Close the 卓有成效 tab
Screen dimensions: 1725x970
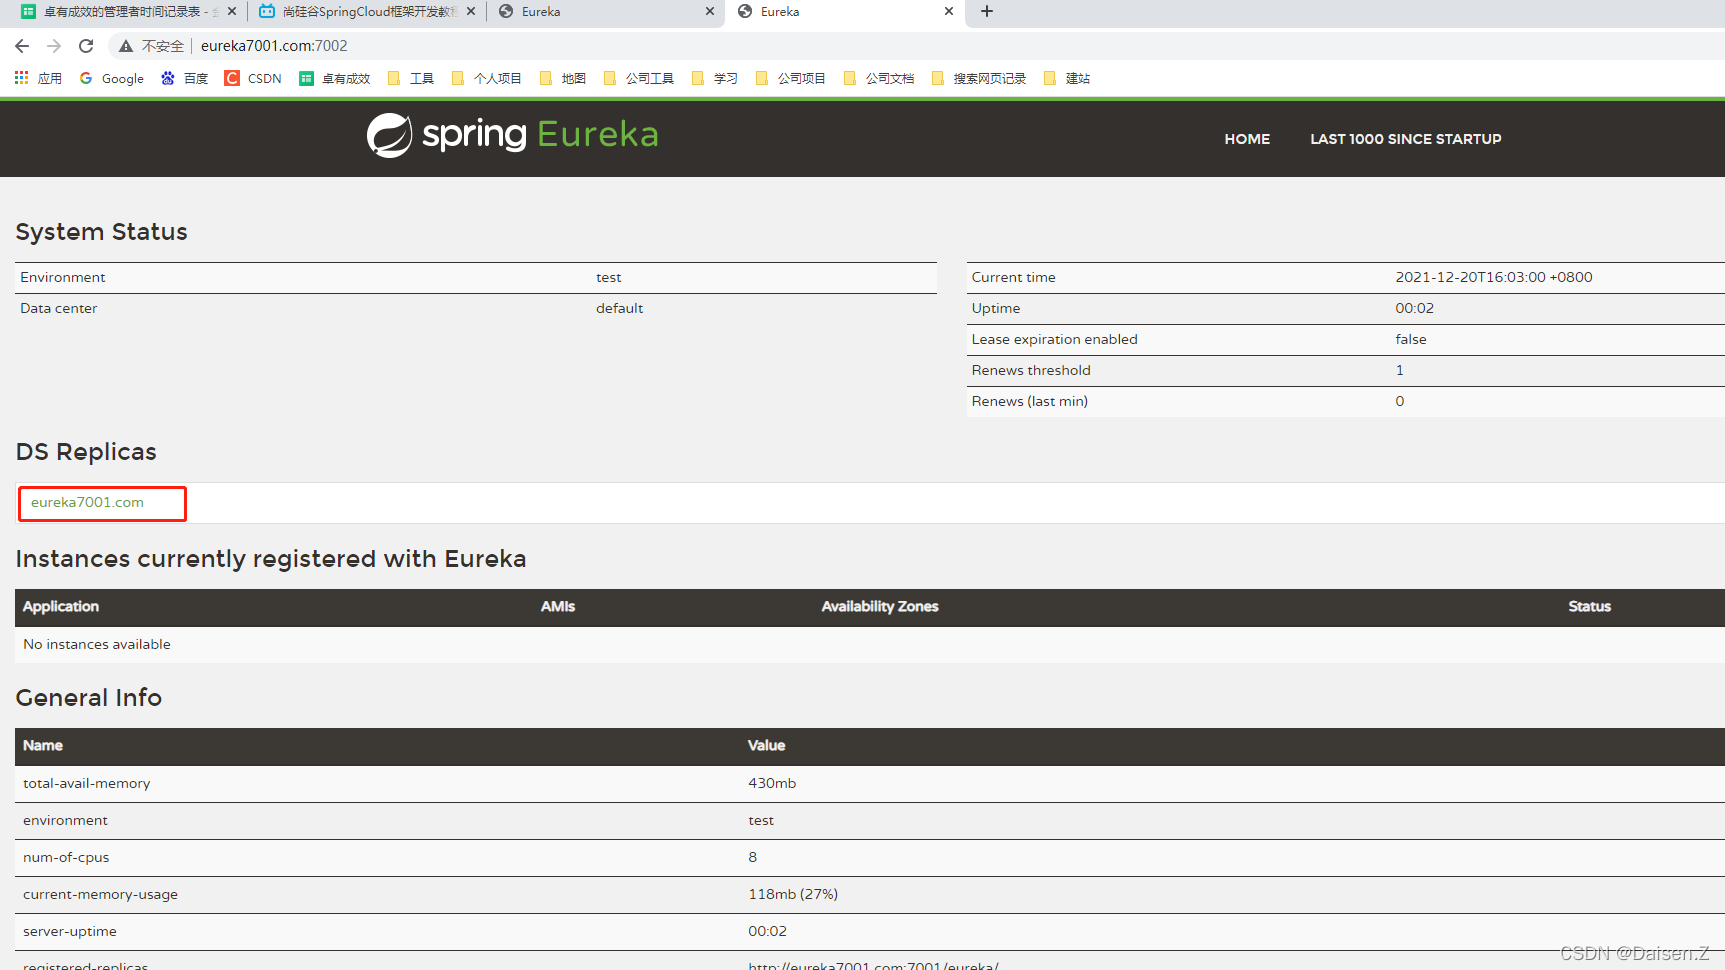tap(232, 12)
